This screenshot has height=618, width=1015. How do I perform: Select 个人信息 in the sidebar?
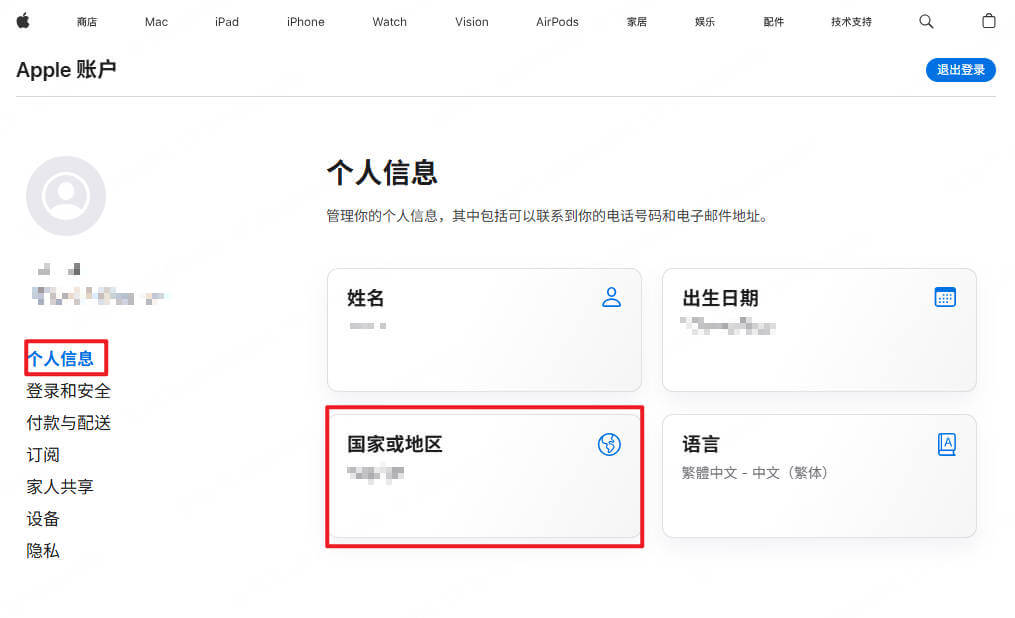coord(60,359)
